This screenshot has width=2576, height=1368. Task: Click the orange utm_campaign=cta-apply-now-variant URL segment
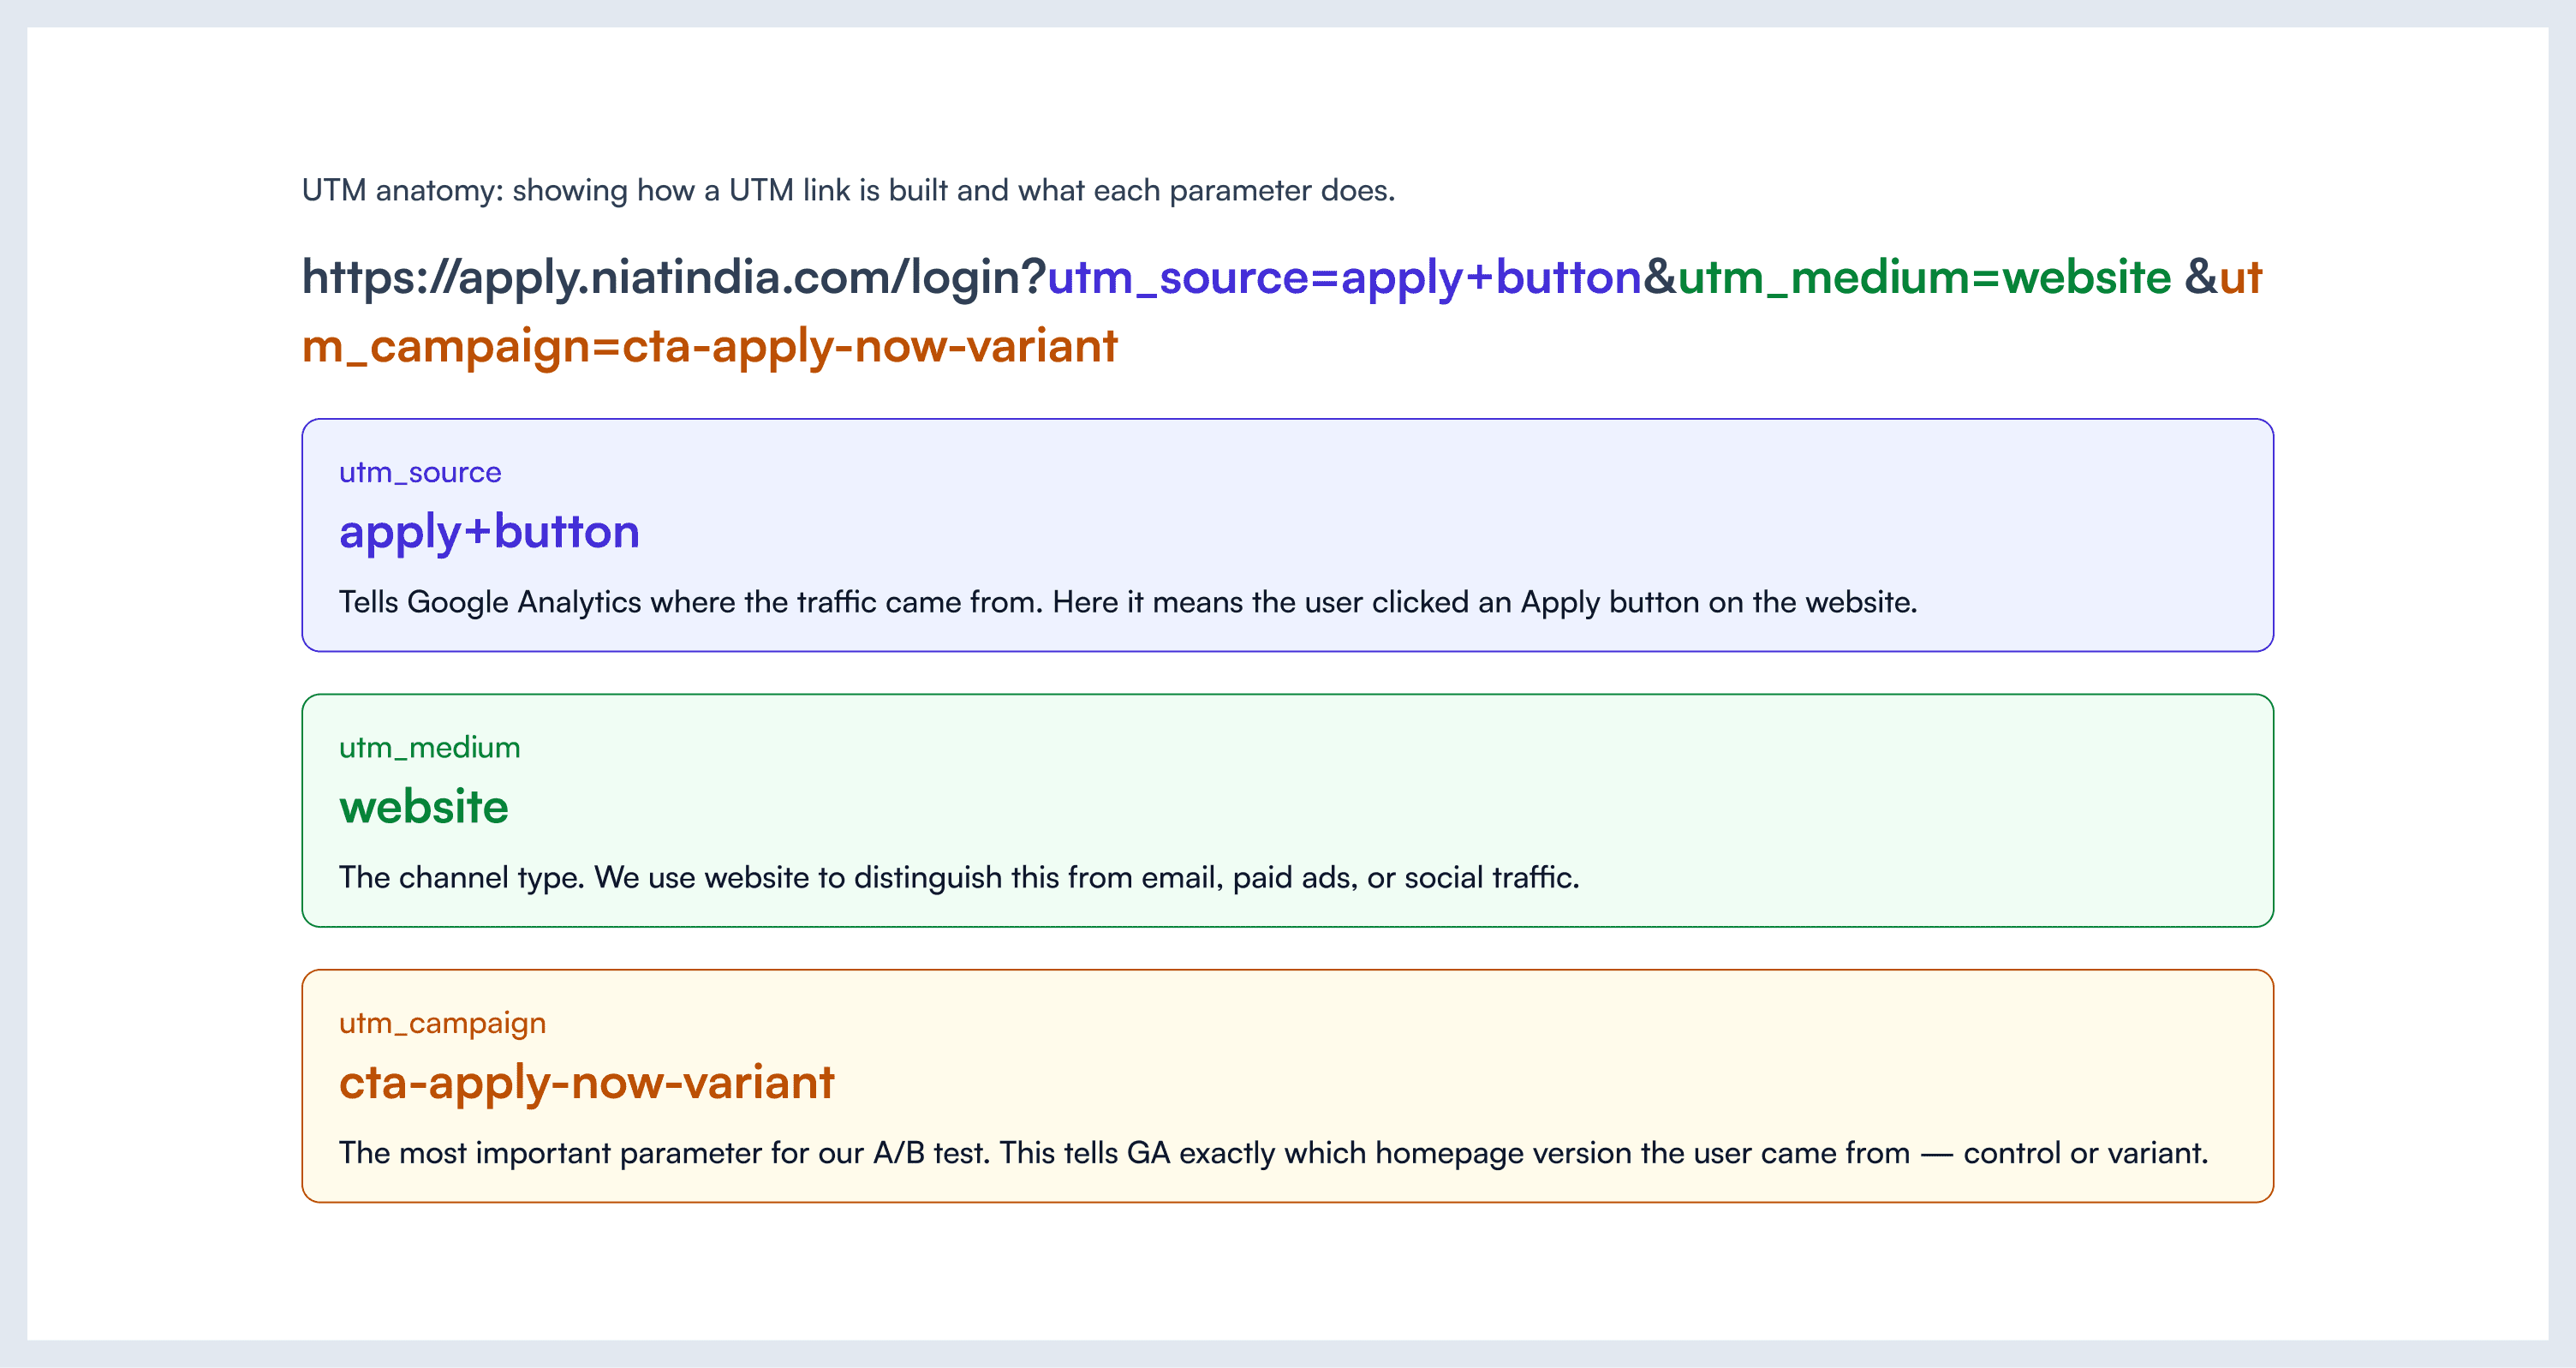pos(710,346)
